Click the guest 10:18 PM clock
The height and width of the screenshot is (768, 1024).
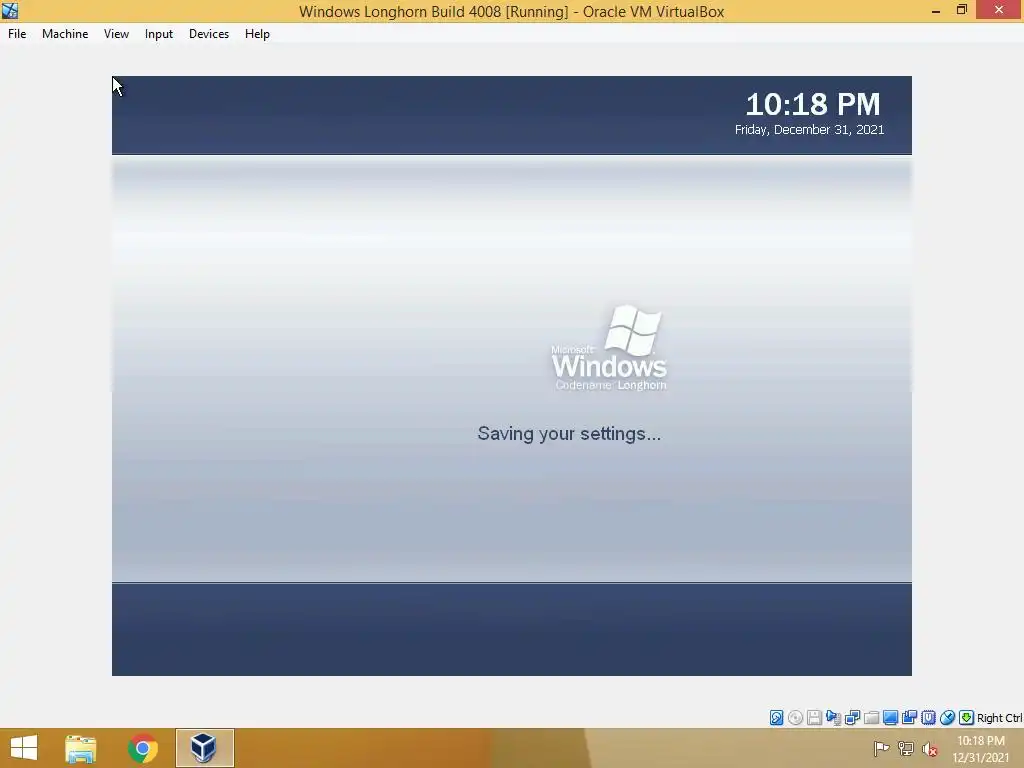pos(813,104)
